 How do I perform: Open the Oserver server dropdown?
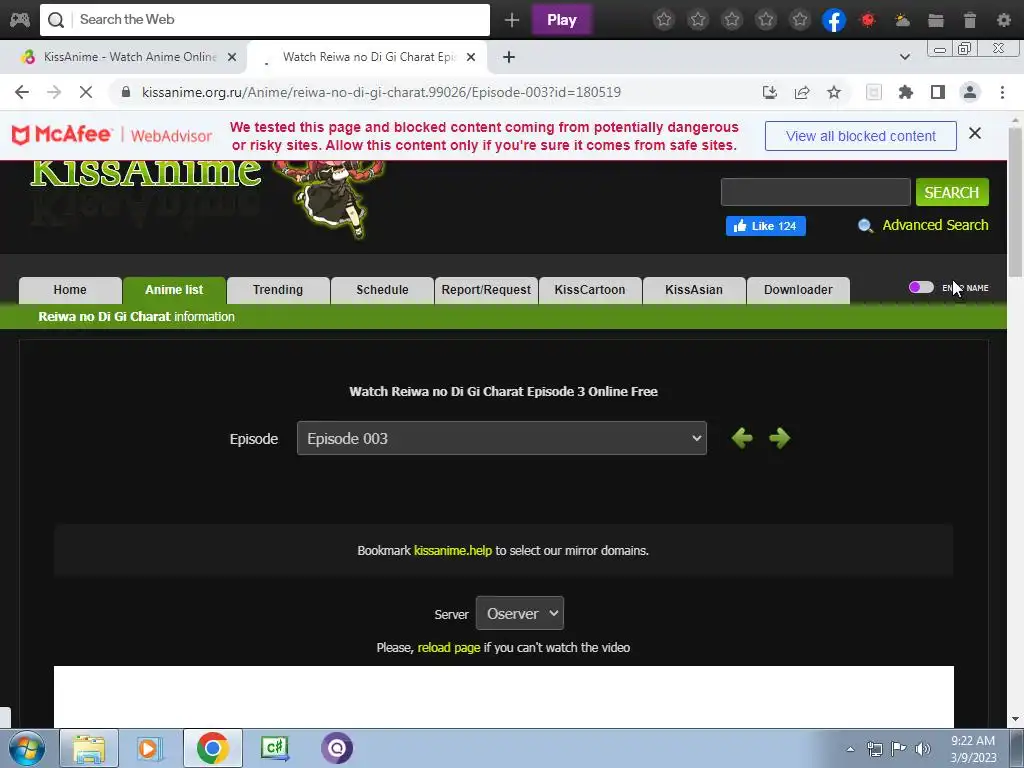520,613
